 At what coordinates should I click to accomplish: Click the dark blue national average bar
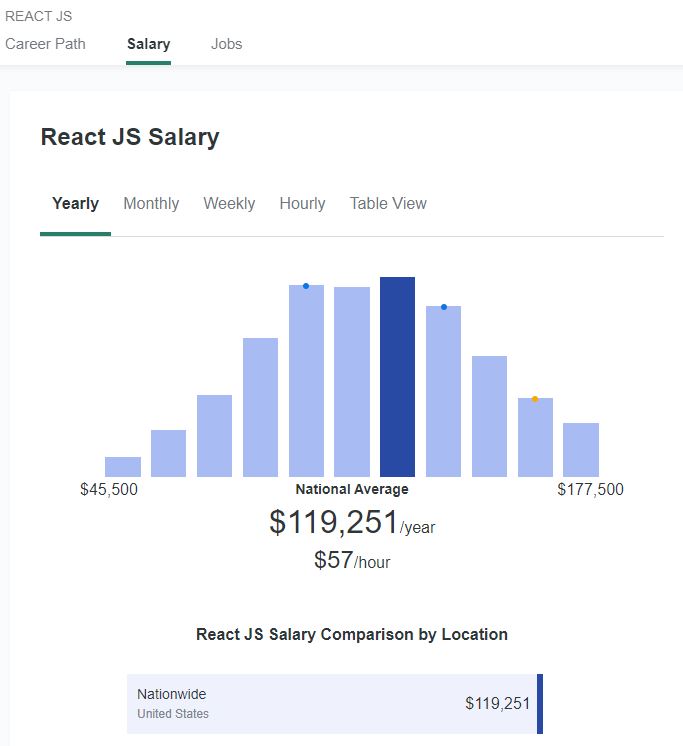(397, 377)
